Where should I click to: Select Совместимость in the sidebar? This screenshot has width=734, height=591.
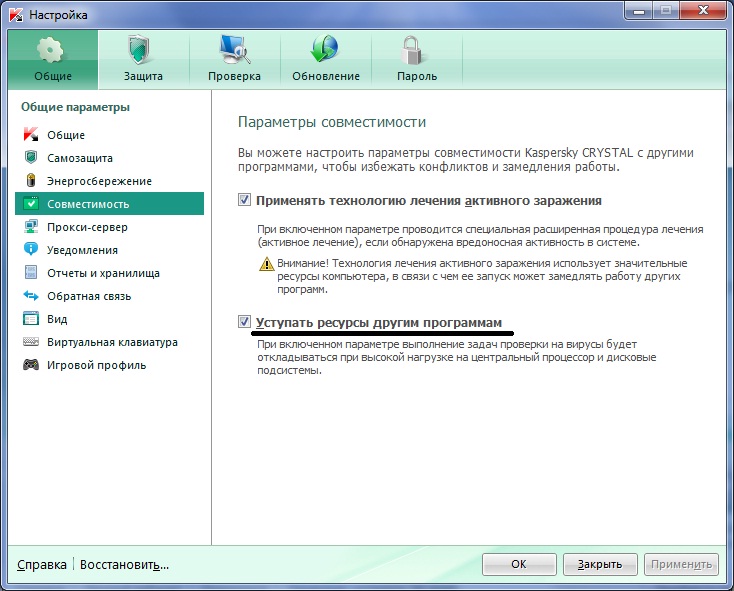(x=110, y=204)
